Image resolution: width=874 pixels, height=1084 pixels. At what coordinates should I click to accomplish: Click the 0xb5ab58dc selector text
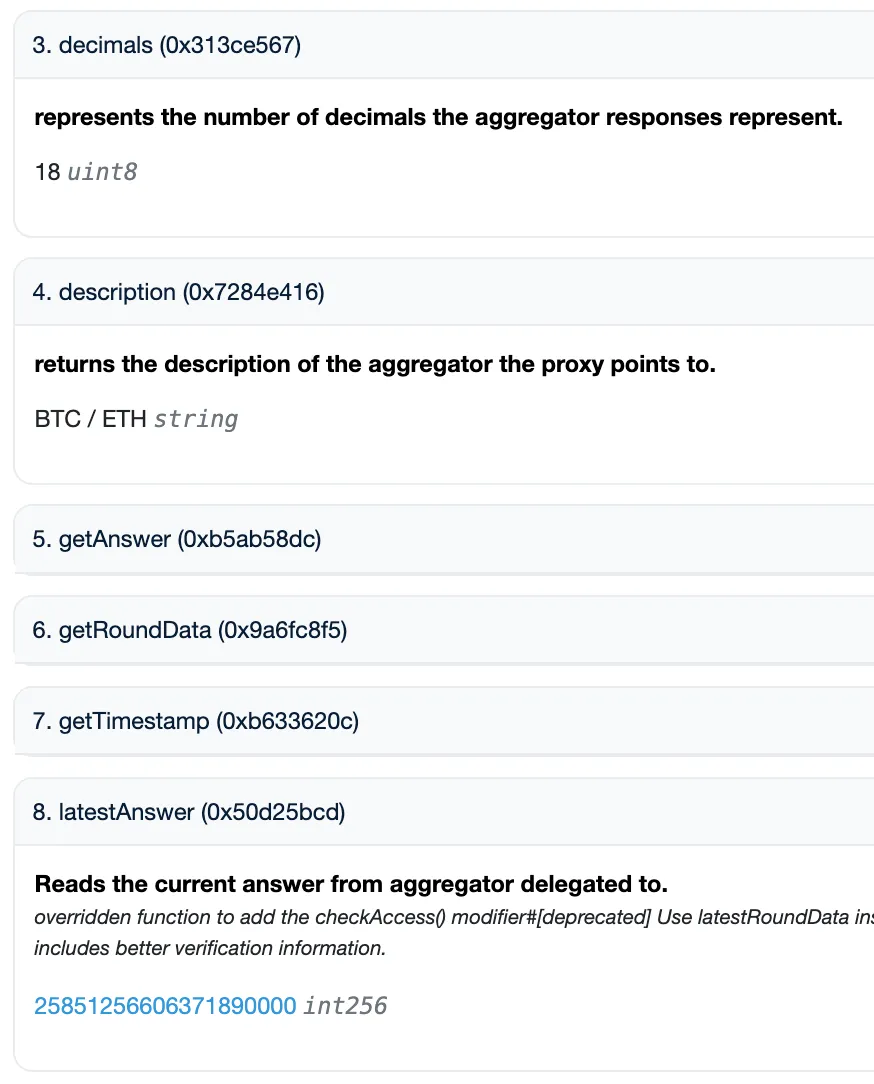click(x=249, y=539)
